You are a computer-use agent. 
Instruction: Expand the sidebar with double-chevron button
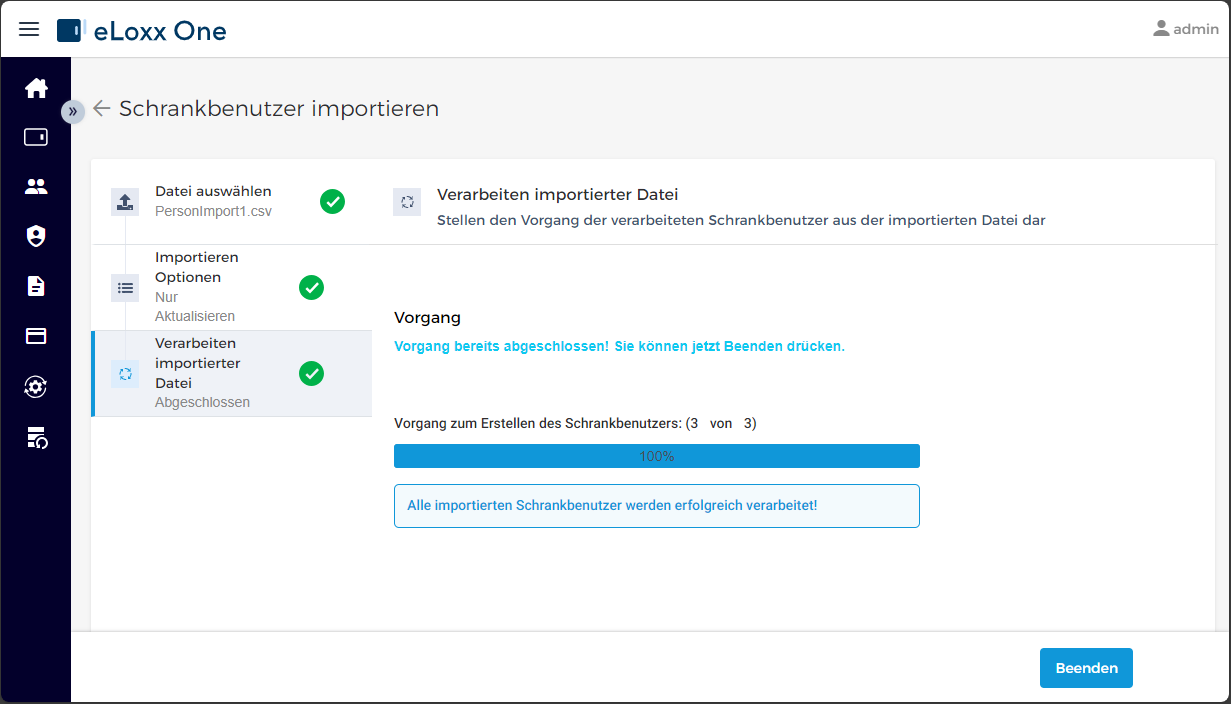[x=72, y=111]
